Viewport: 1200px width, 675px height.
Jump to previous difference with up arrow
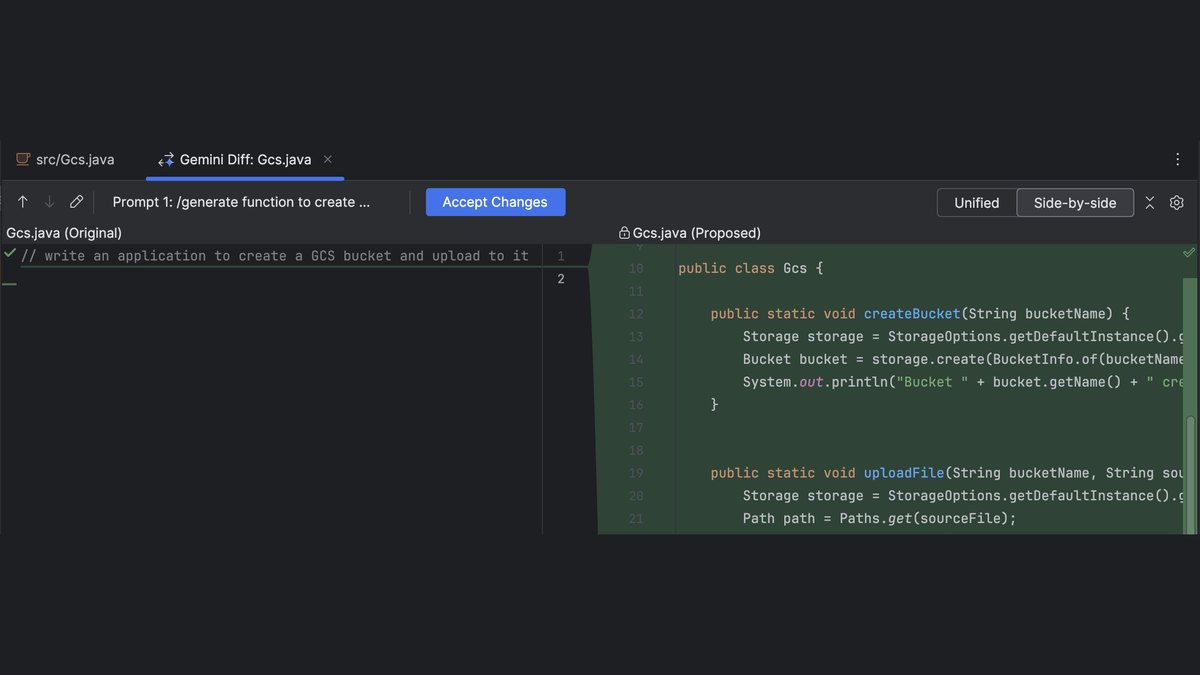pyautogui.click(x=23, y=202)
